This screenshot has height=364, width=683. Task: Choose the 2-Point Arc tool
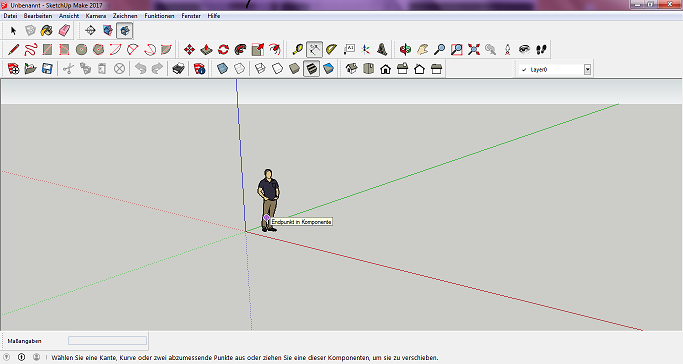(x=132, y=49)
